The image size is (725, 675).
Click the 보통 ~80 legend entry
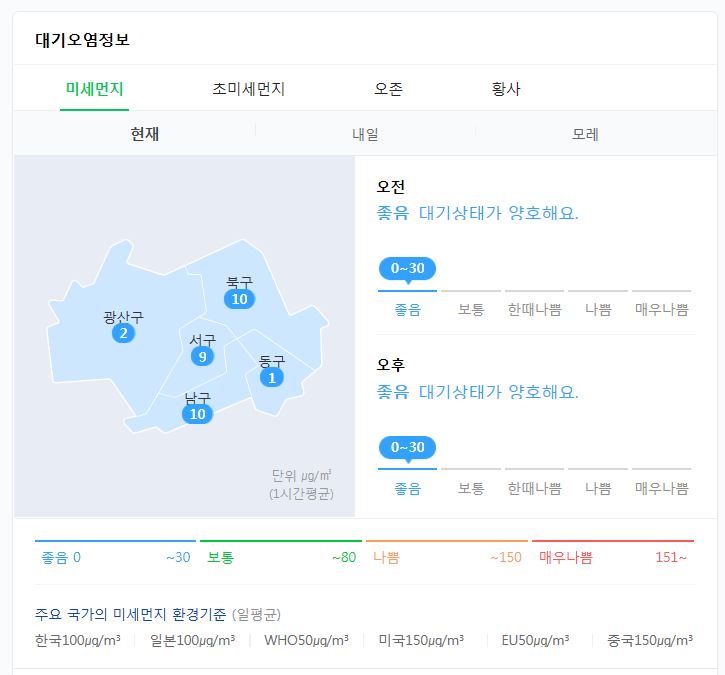tap(281, 557)
